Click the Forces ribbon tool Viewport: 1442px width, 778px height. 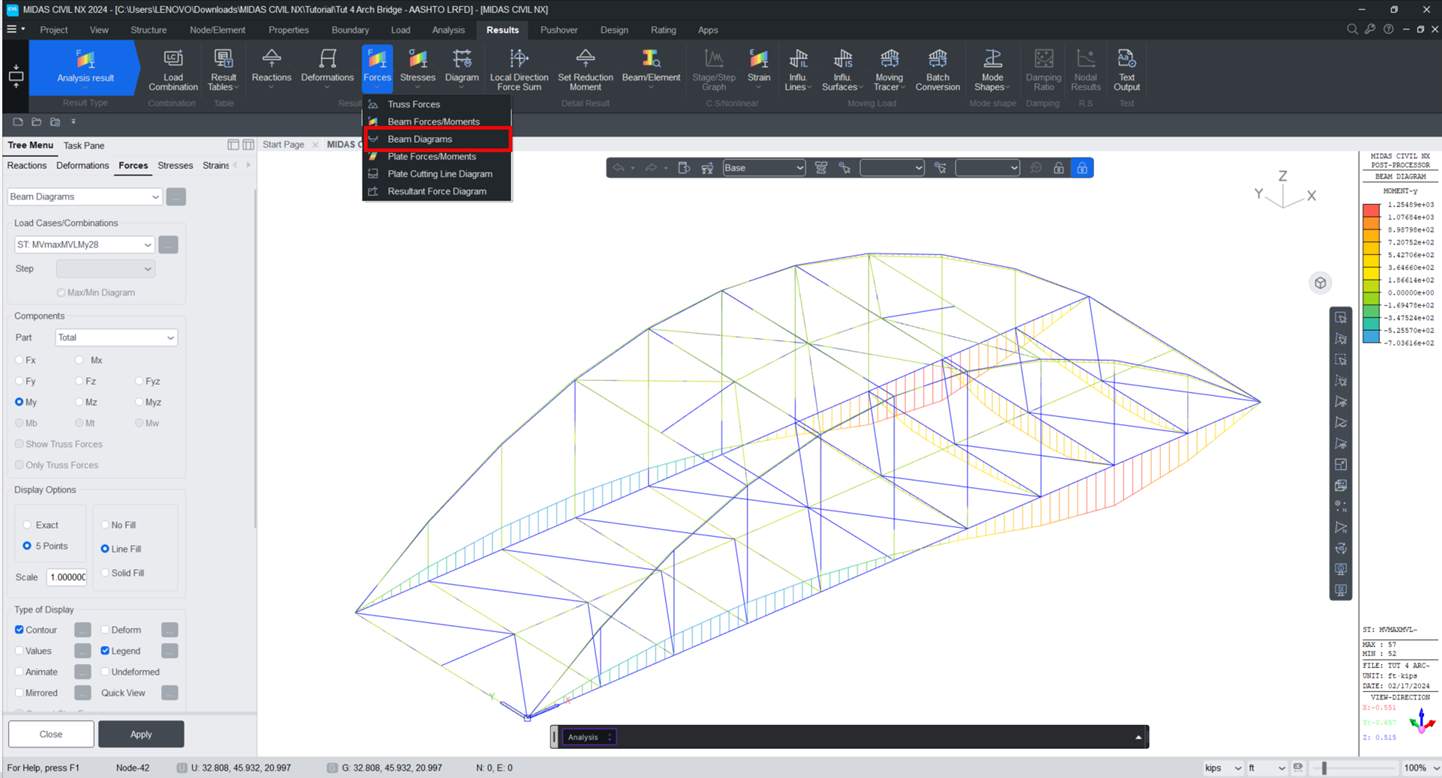[377, 67]
